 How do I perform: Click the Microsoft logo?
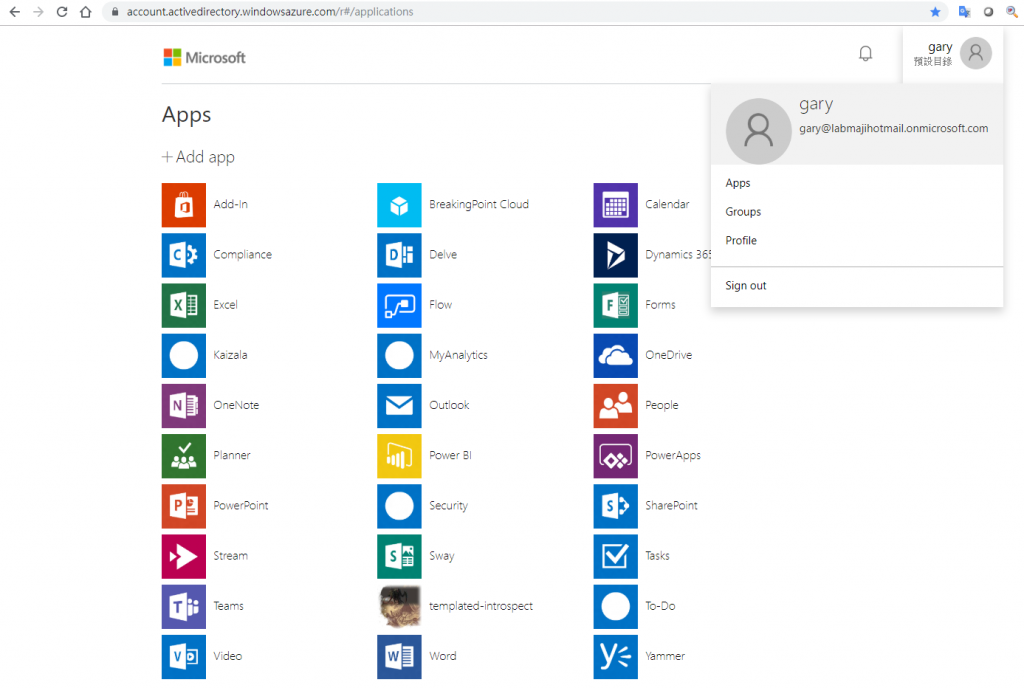204,57
